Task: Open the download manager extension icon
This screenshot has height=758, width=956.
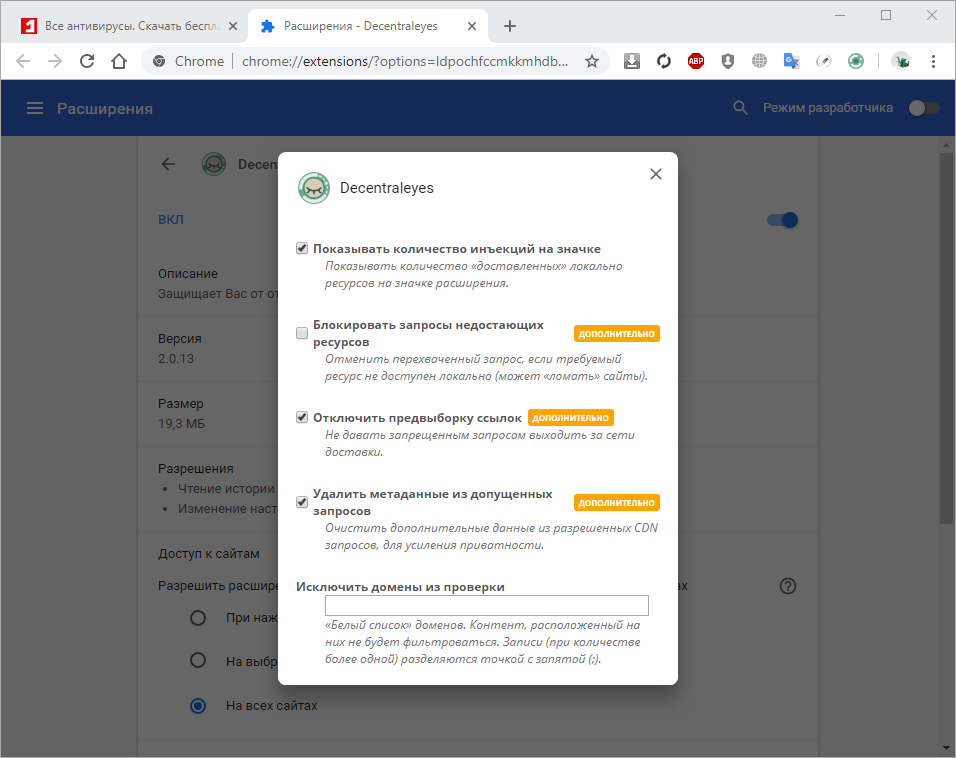Action: (x=632, y=61)
